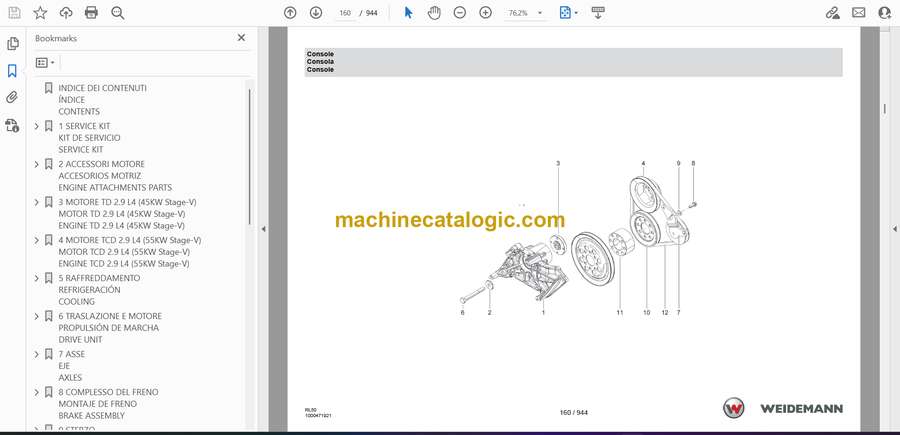Go to next page with down arrow
Screen dimensions: 900x435
[x=316, y=13]
